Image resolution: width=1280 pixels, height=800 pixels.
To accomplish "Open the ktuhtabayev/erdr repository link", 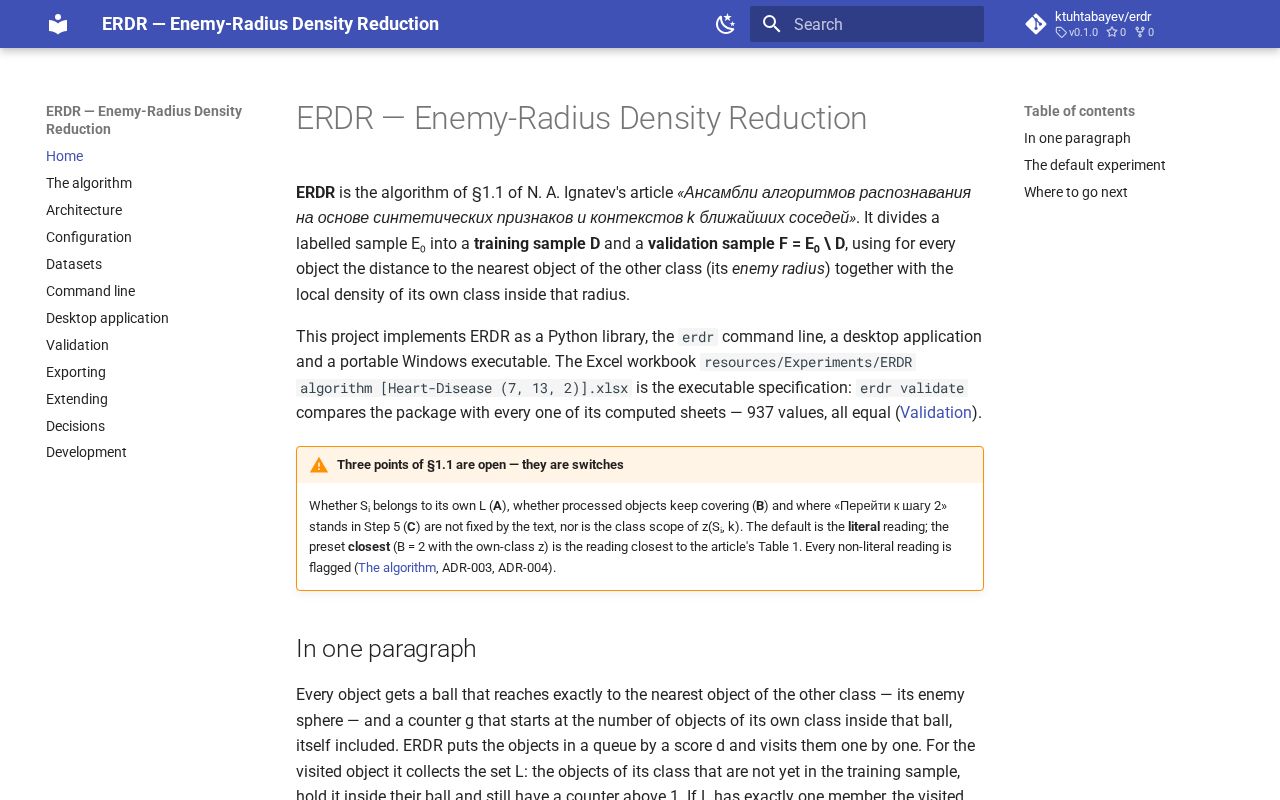I will (x=1103, y=16).
